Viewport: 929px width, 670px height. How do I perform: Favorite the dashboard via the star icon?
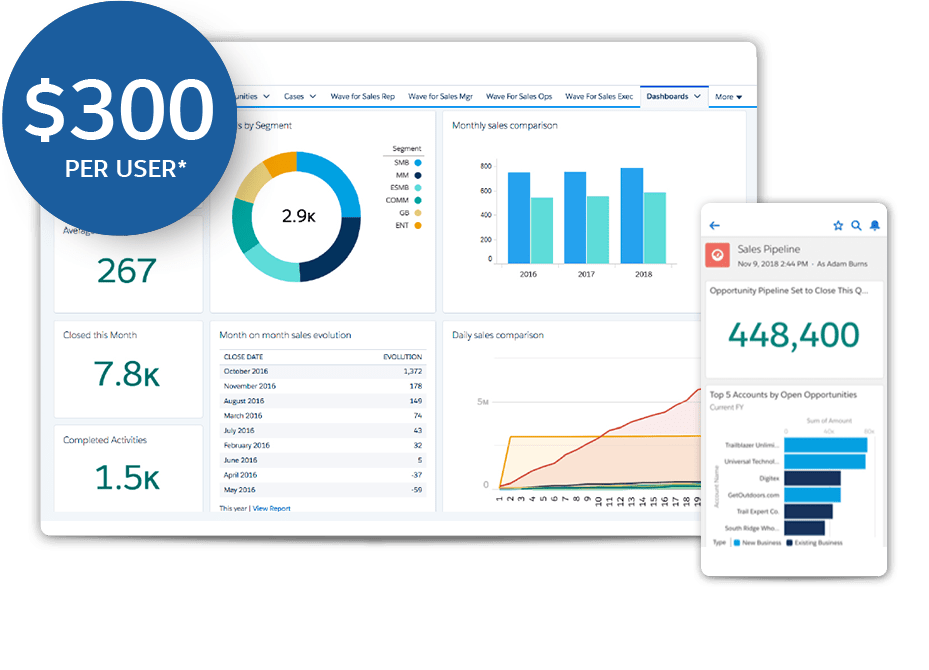point(838,225)
